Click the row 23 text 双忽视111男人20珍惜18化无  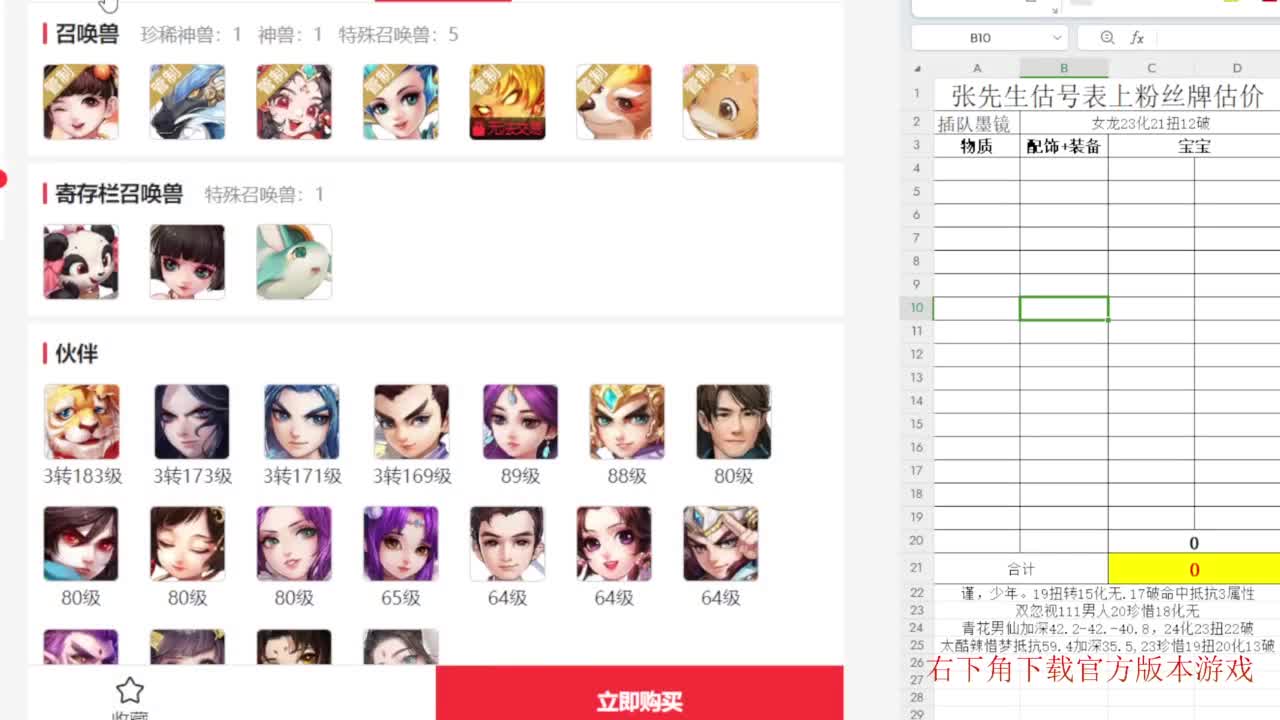click(x=1107, y=611)
